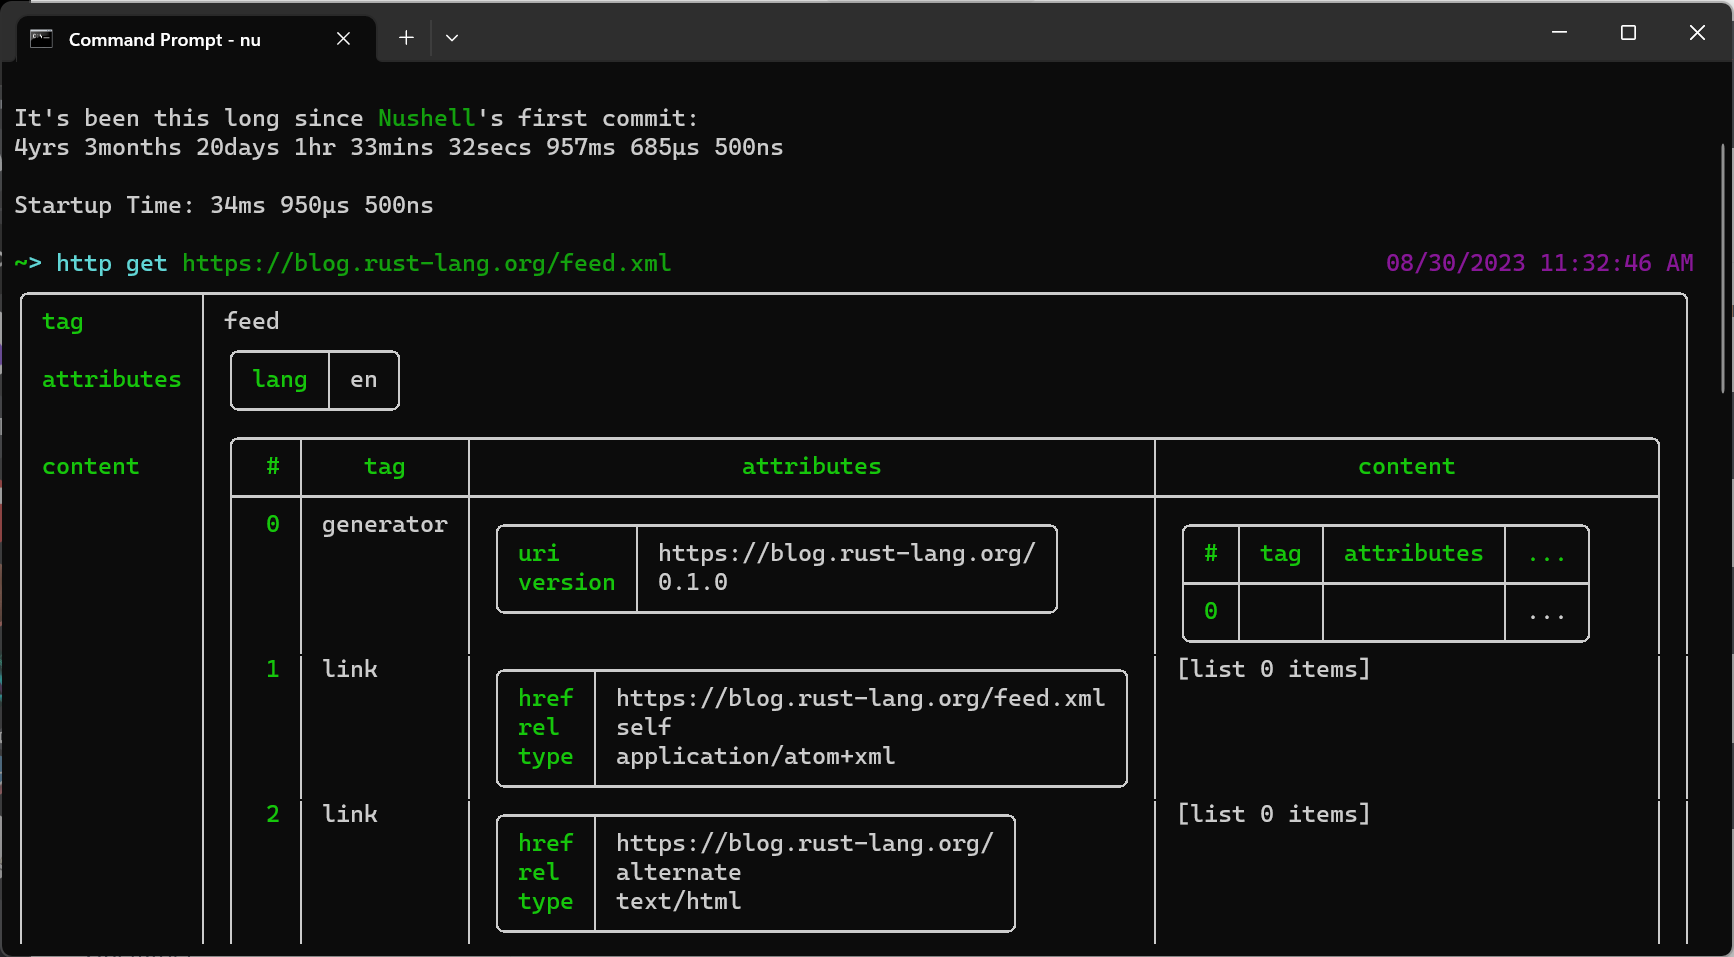Image resolution: width=1734 pixels, height=957 pixels.
Task: Click "[list 0 items]" in row 1
Action: click(x=1273, y=669)
